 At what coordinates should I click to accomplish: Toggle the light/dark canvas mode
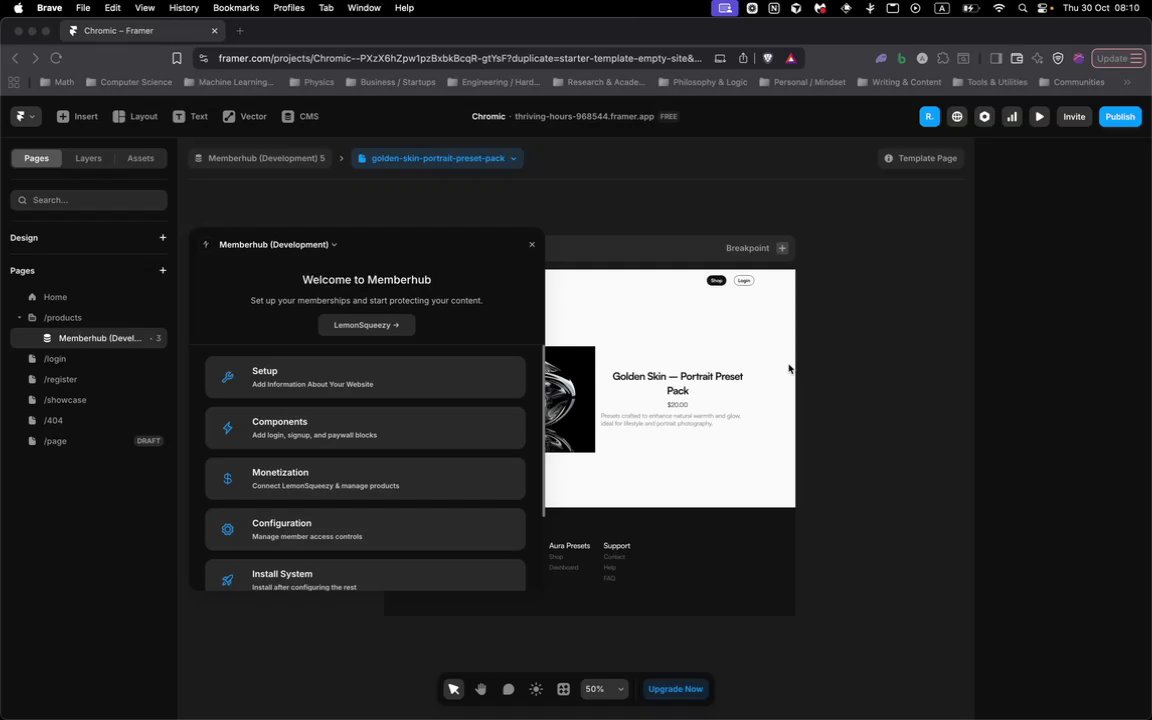click(x=536, y=689)
